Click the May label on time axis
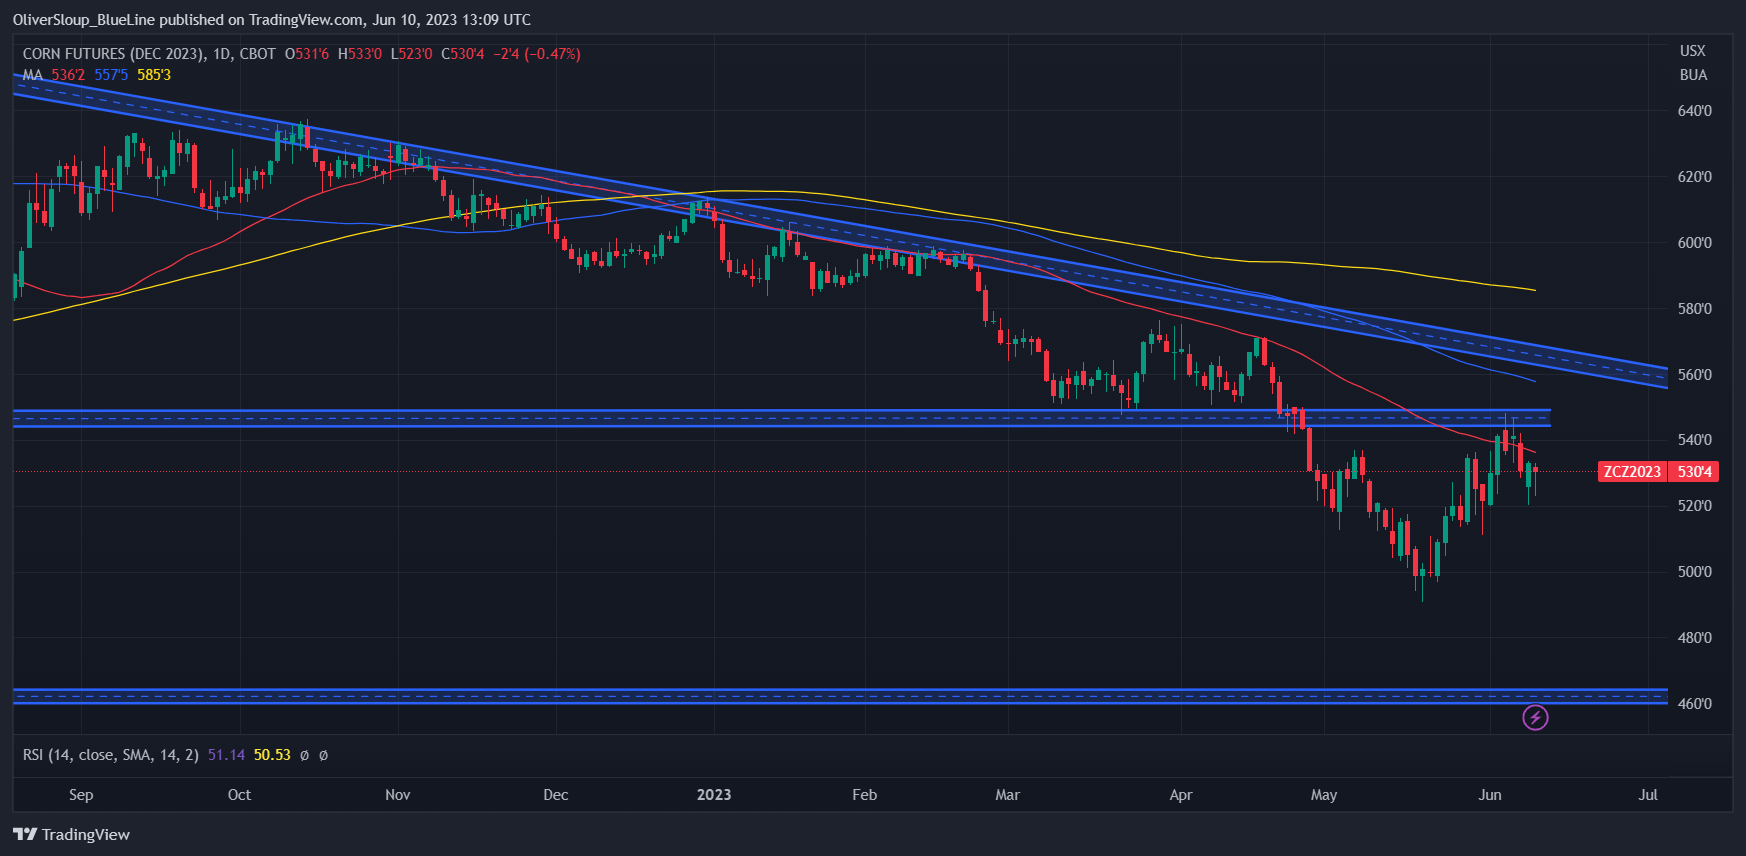The image size is (1746, 856). pyautogui.click(x=1324, y=795)
